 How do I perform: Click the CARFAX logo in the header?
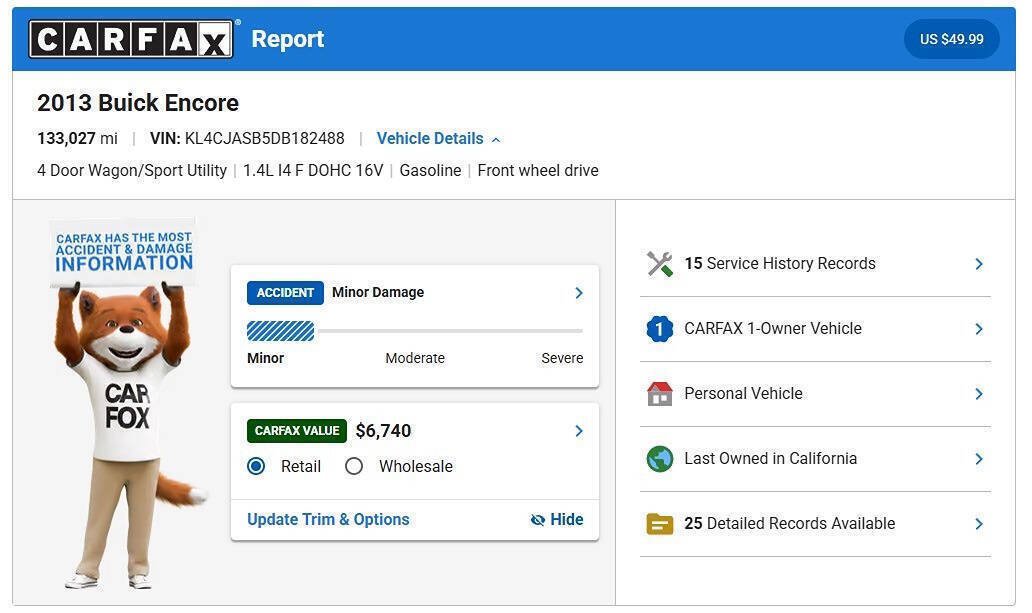(x=131, y=39)
